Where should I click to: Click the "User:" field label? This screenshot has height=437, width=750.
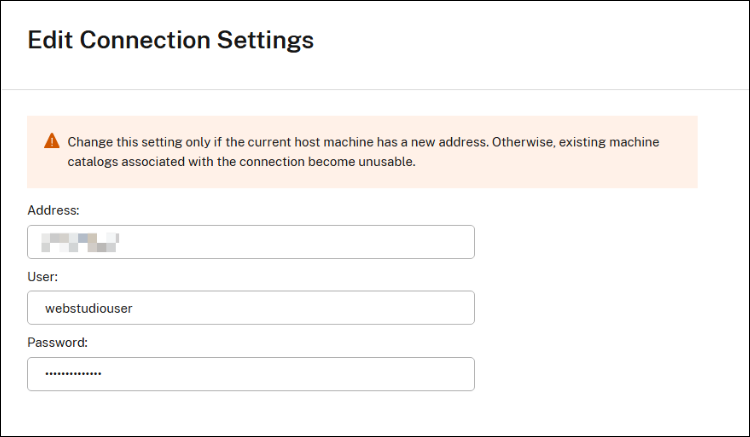point(45,277)
